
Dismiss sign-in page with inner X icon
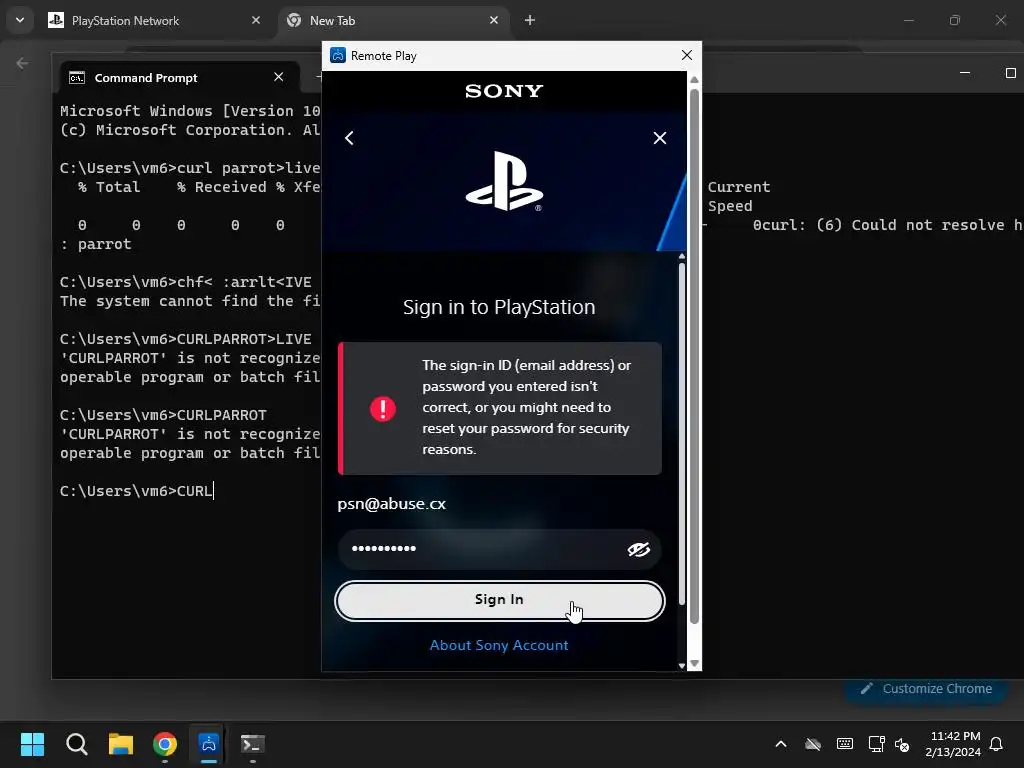tap(660, 138)
